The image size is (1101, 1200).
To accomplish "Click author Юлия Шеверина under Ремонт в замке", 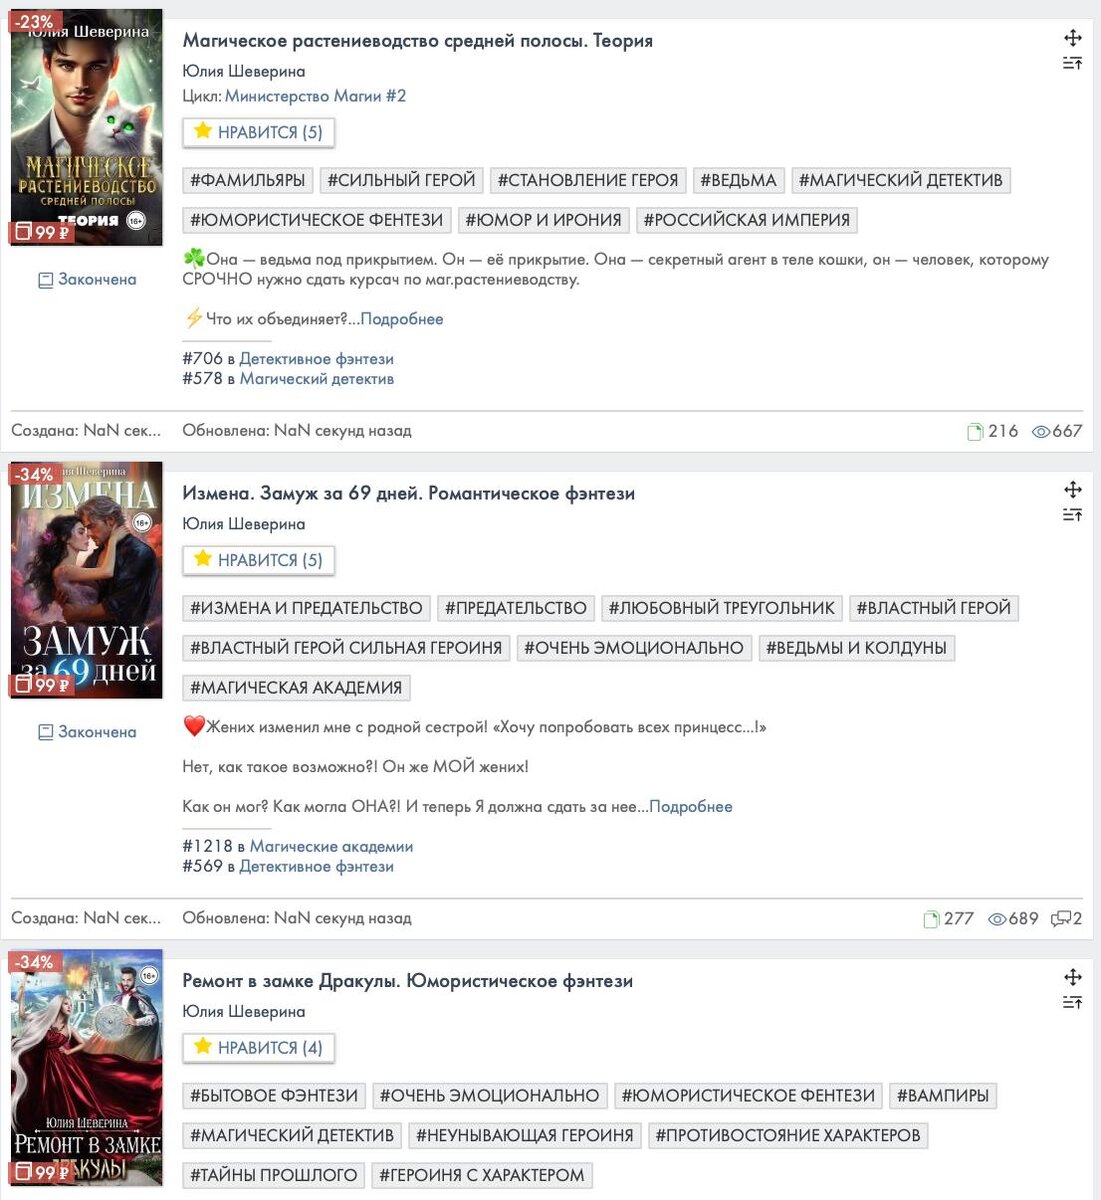I will (x=243, y=1011).
